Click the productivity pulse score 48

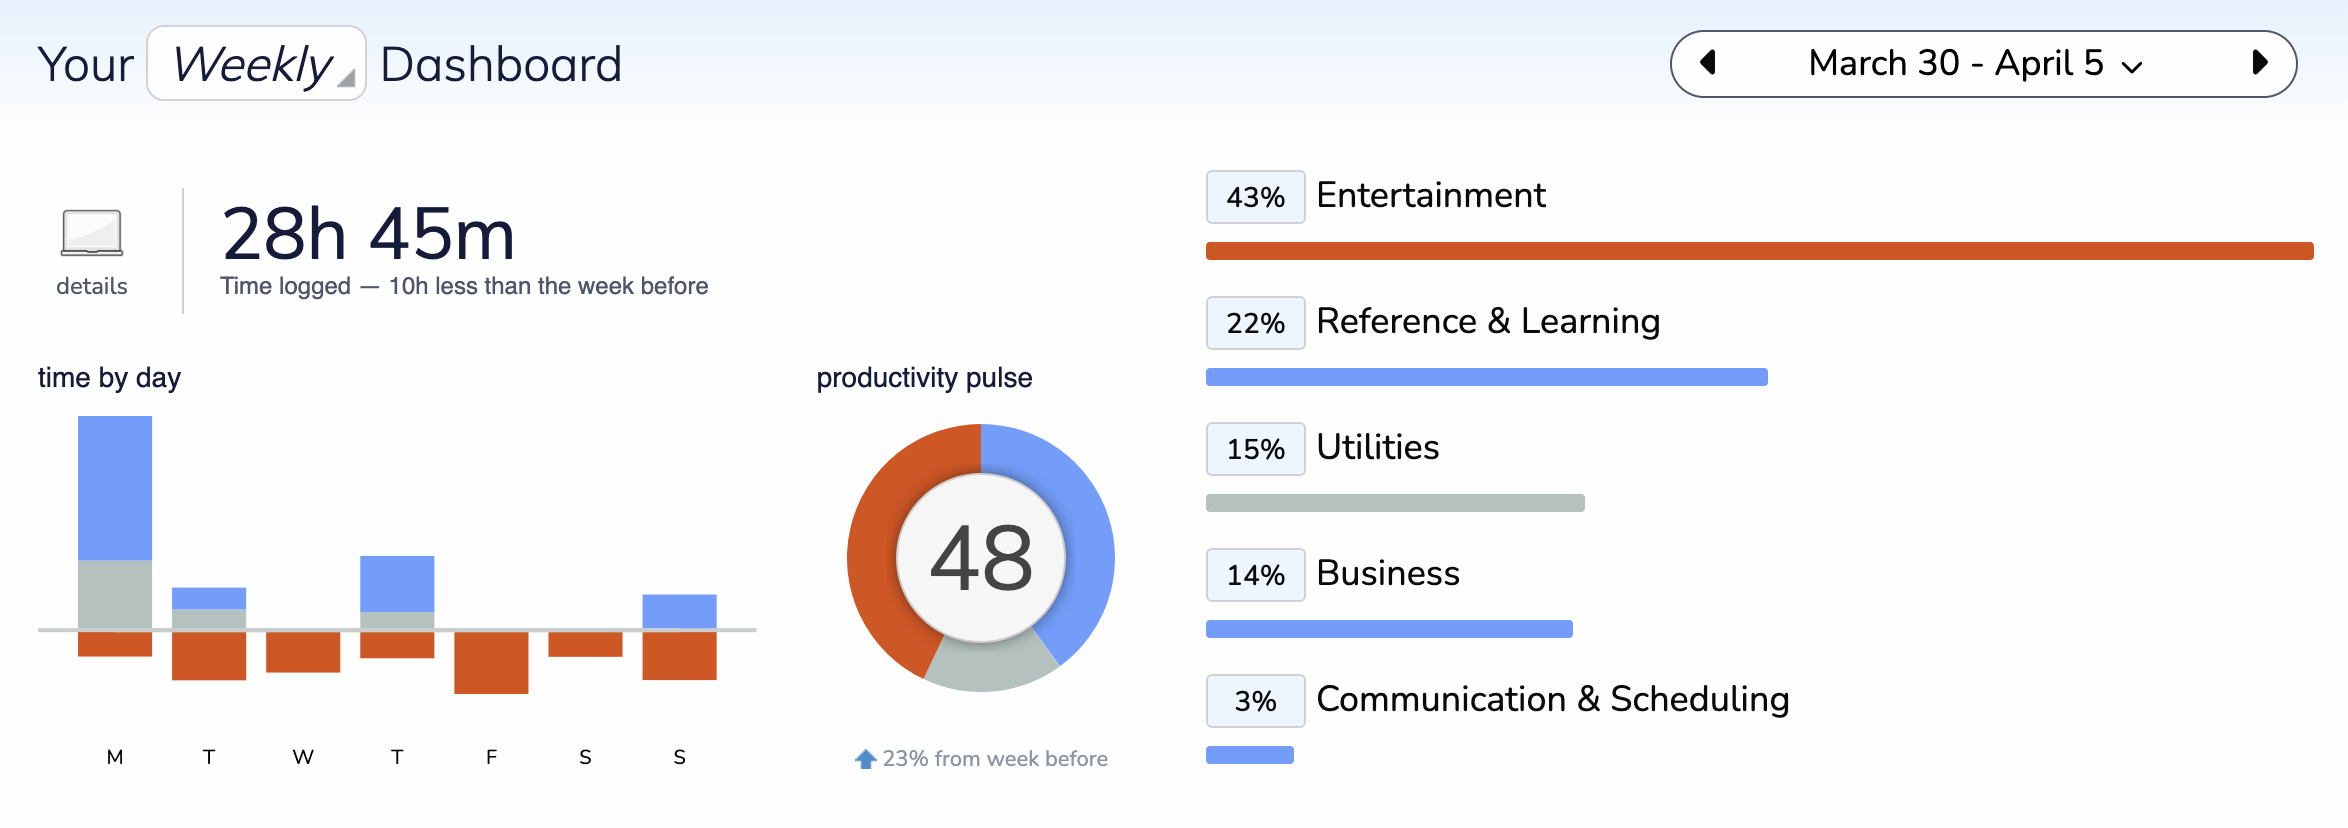point(981,558)
